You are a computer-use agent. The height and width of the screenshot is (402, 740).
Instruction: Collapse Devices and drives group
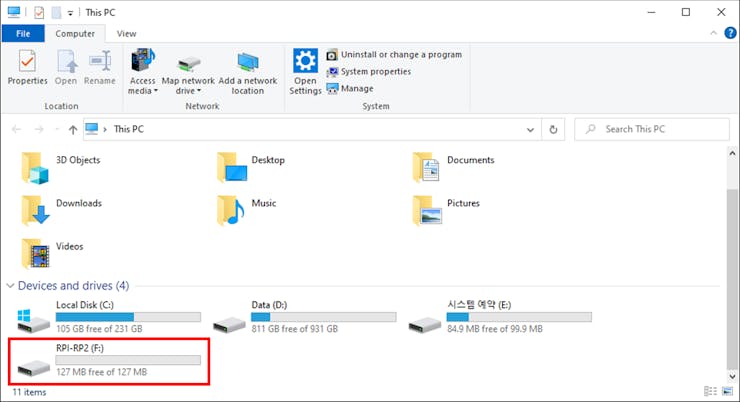point(10,286)
